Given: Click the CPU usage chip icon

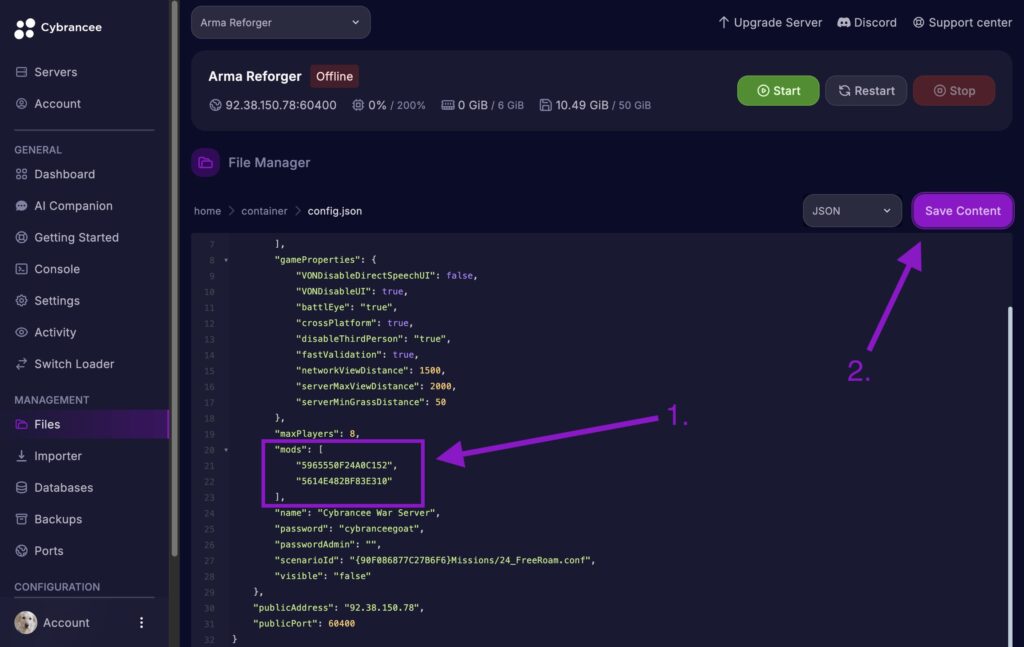Looking at the screenshot, I should coord(358,105).
